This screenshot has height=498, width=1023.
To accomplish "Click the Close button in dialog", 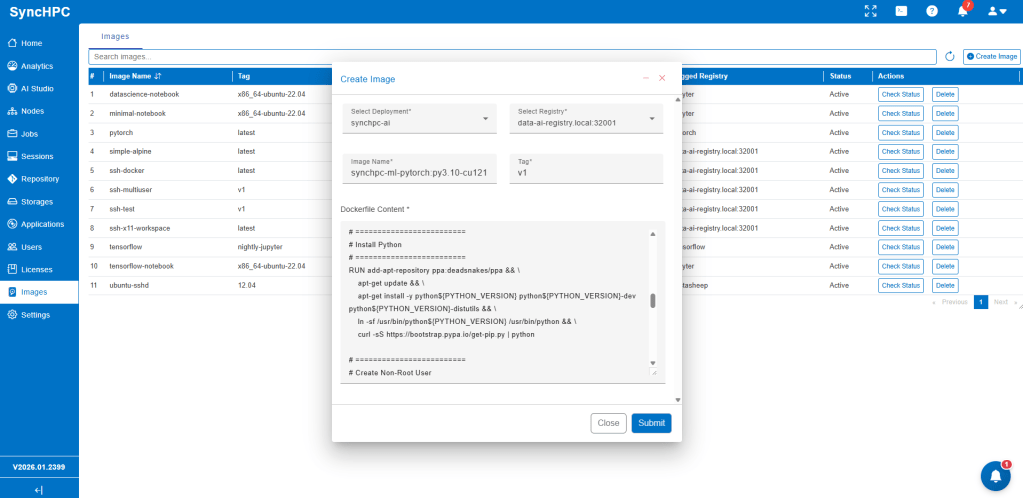I will (x=608, y=423).
